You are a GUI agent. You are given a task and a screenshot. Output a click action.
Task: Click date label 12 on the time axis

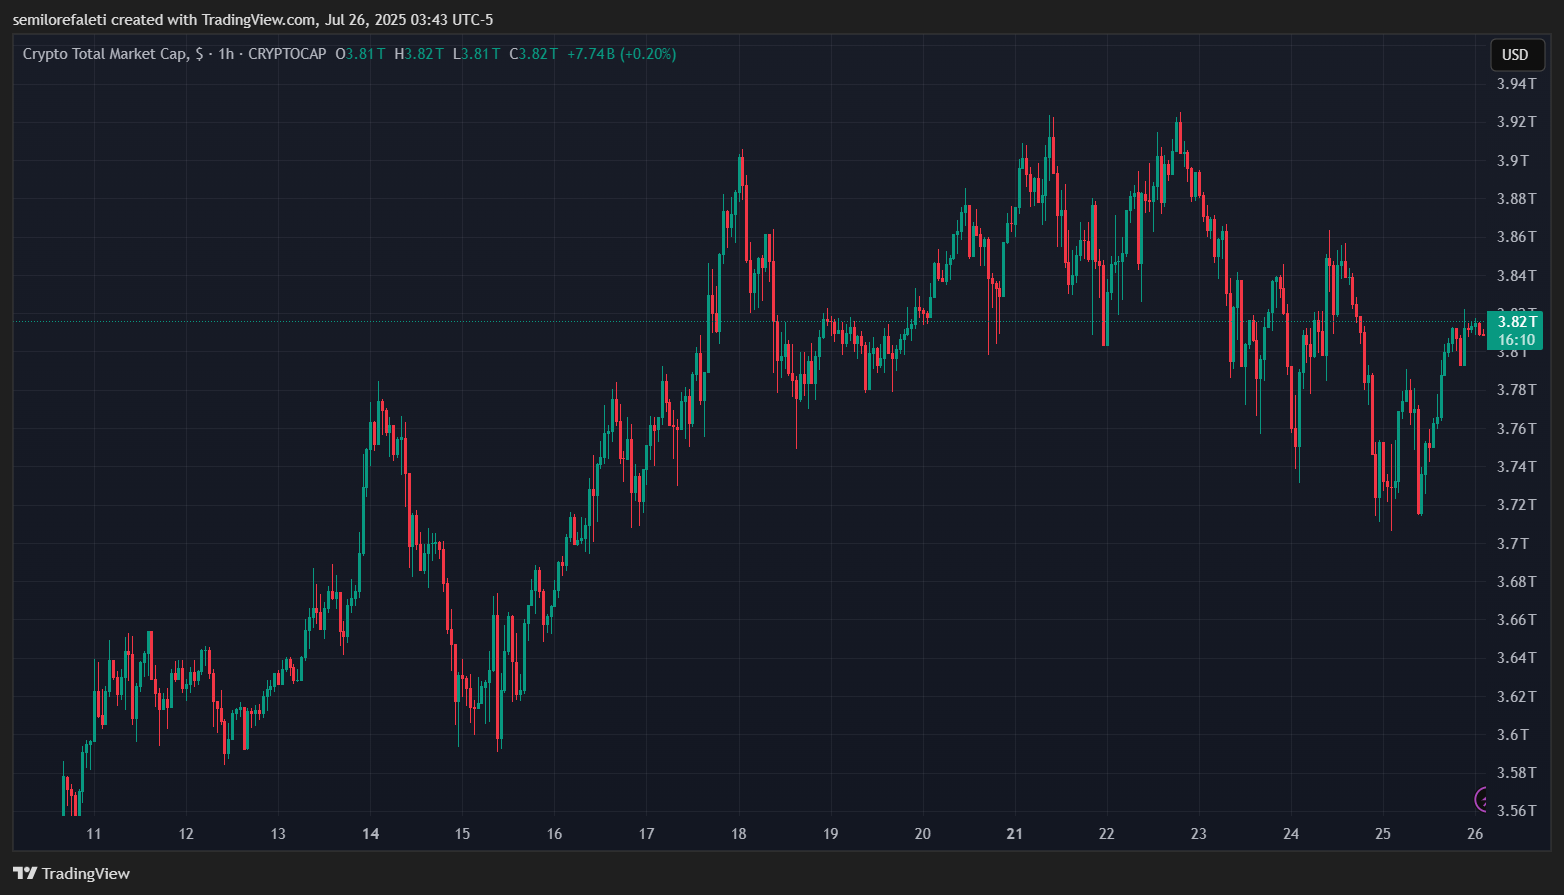(x=186, y=834)
